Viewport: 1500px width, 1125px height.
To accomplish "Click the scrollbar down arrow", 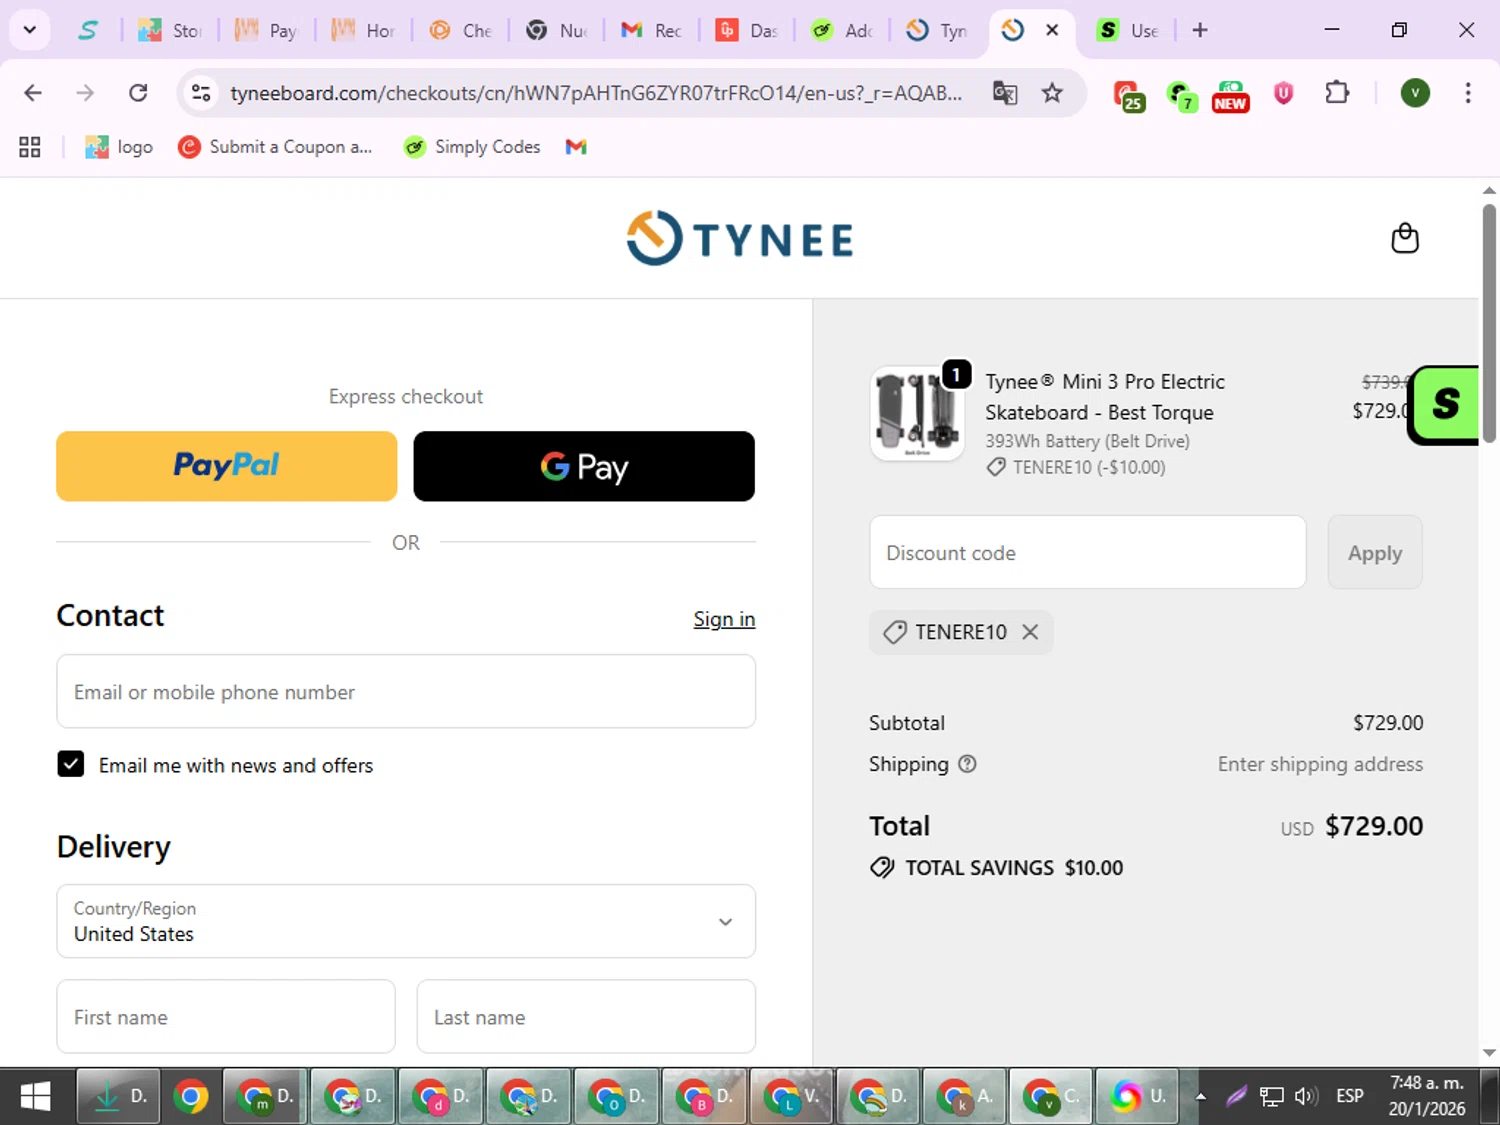I will click(x=1489, y=1053).
